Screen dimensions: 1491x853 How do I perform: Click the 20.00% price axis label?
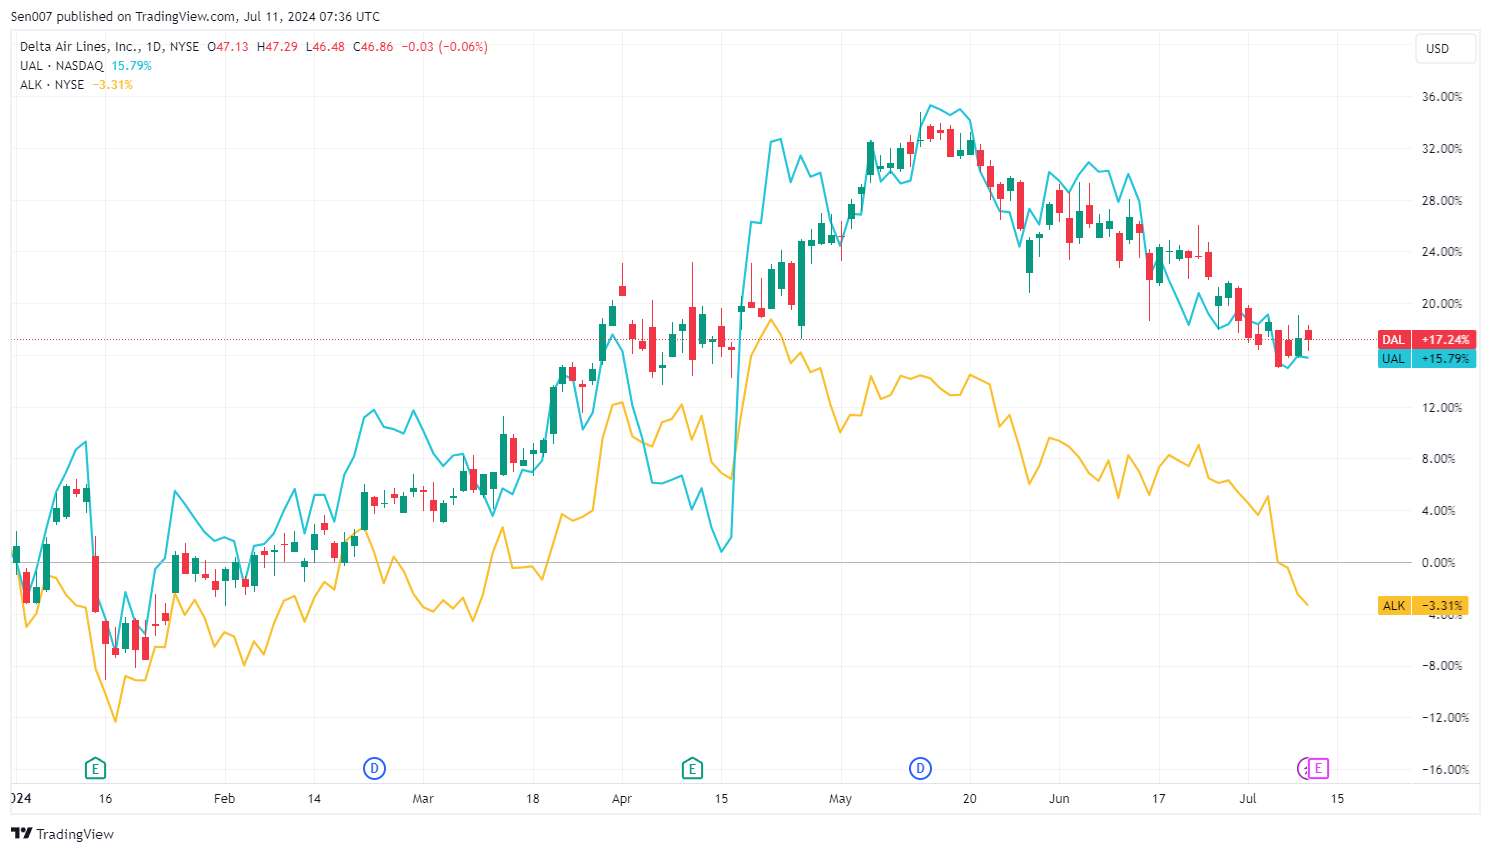[1442, 304]
